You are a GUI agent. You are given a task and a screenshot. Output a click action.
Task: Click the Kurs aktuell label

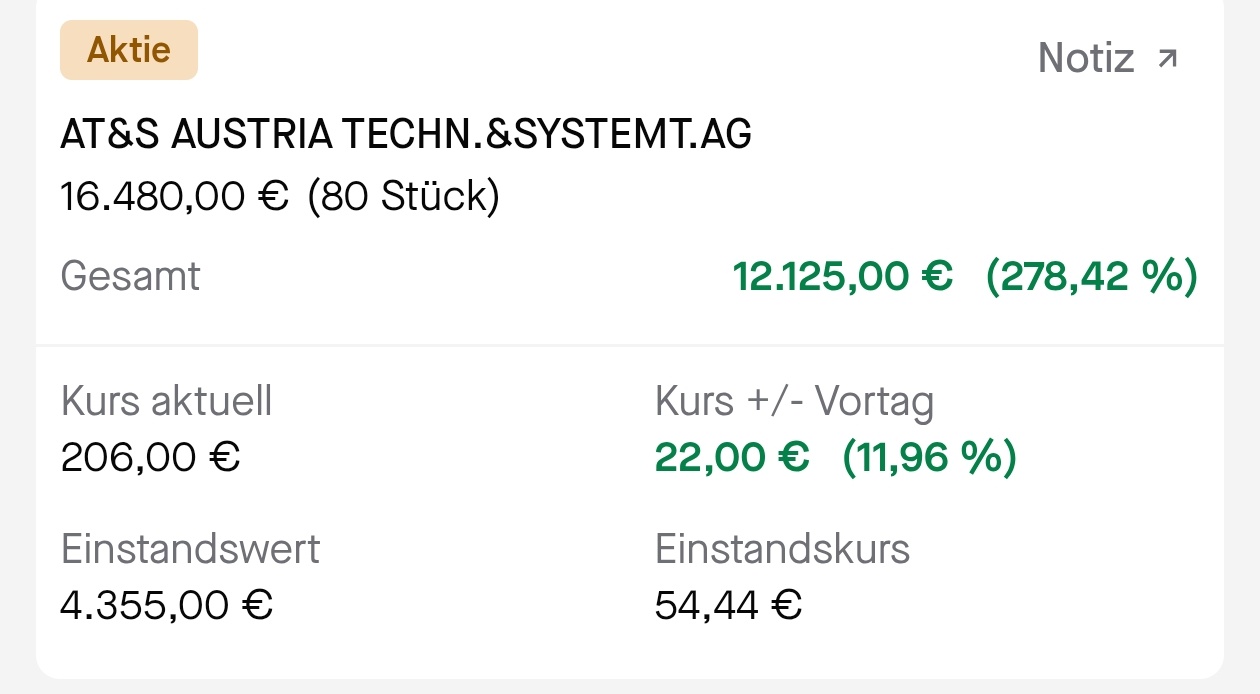pyautogui.click(x=166, y=402)
